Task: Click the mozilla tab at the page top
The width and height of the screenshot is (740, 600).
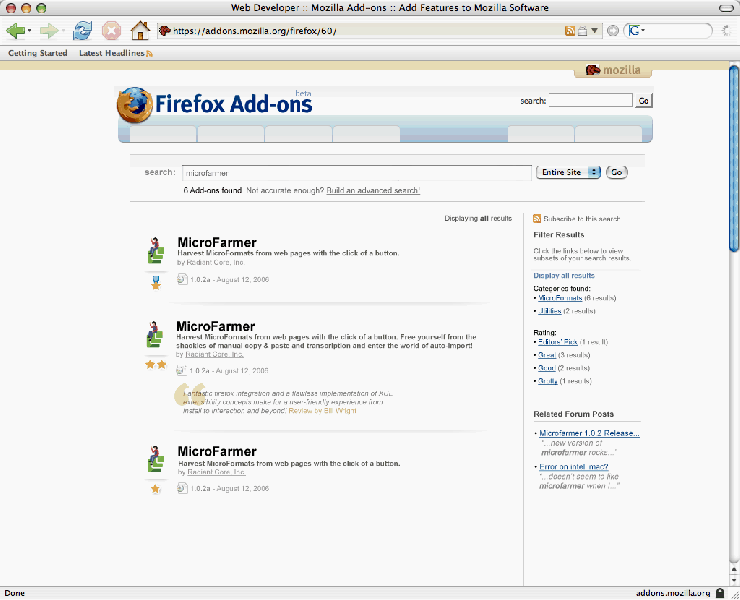Action: tap(613, 70)
